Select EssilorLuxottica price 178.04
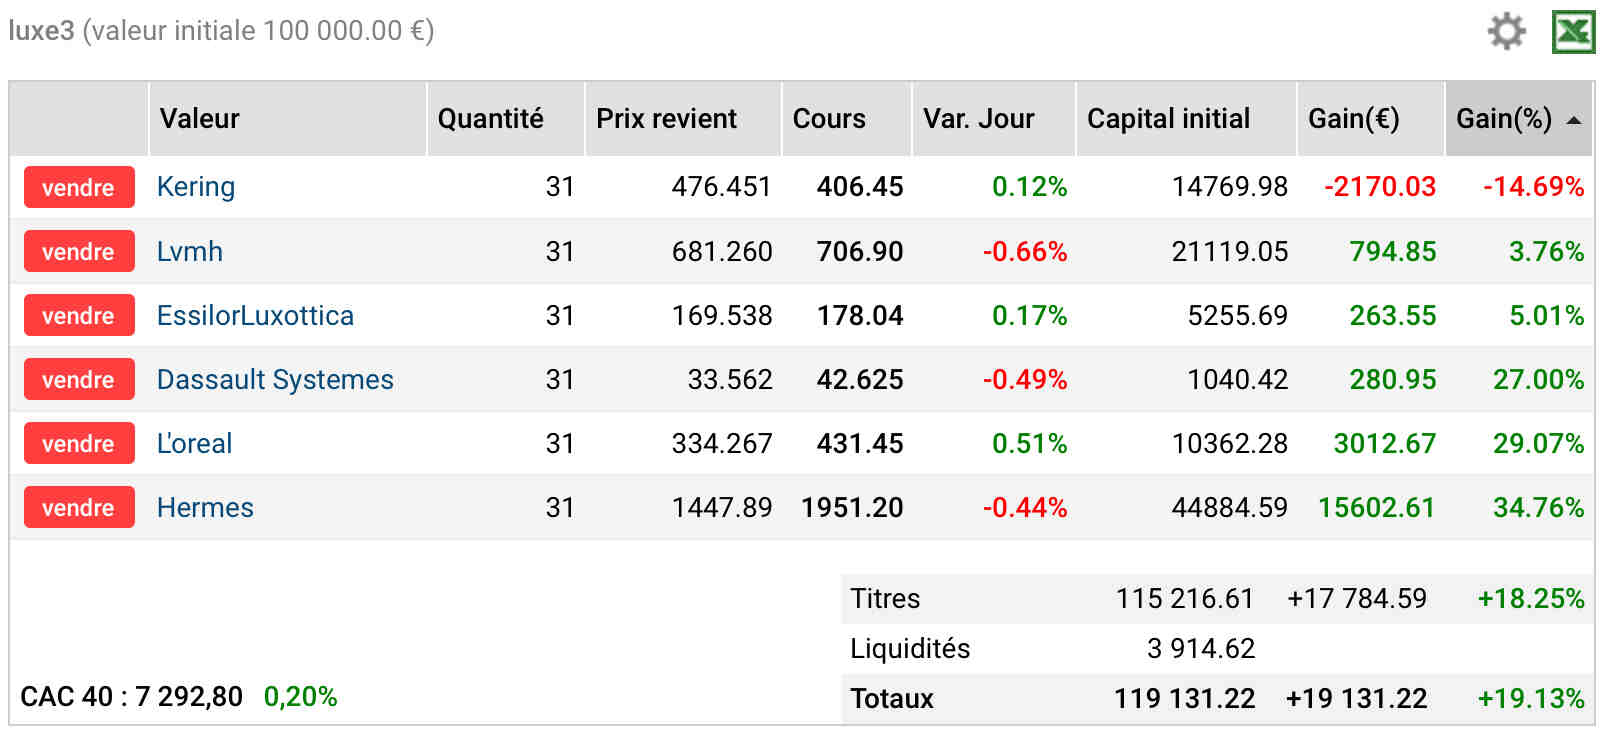 tap(860, 315)
